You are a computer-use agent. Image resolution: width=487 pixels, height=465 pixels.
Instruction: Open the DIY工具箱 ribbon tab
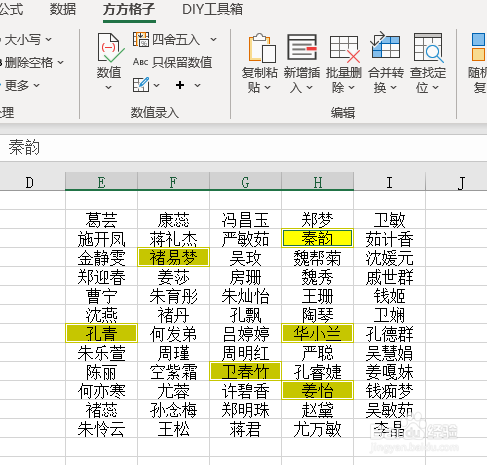coord(212,9)
